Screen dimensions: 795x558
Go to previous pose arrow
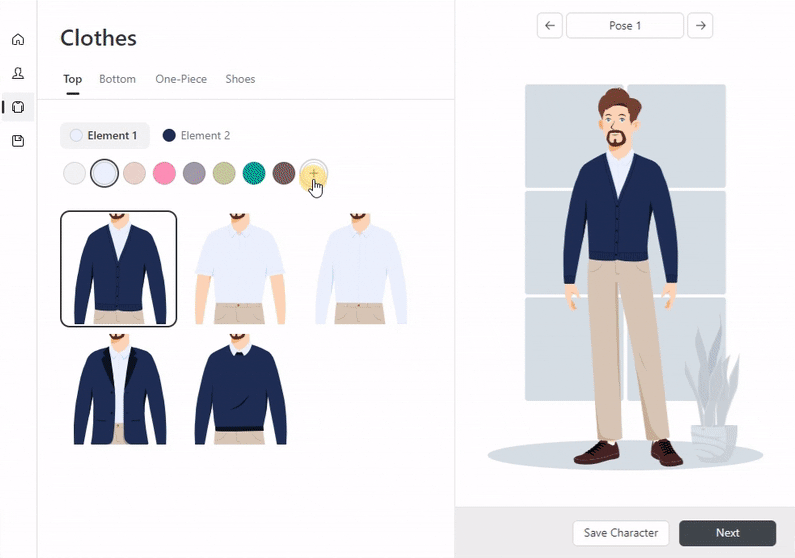(x=549, y=26)
